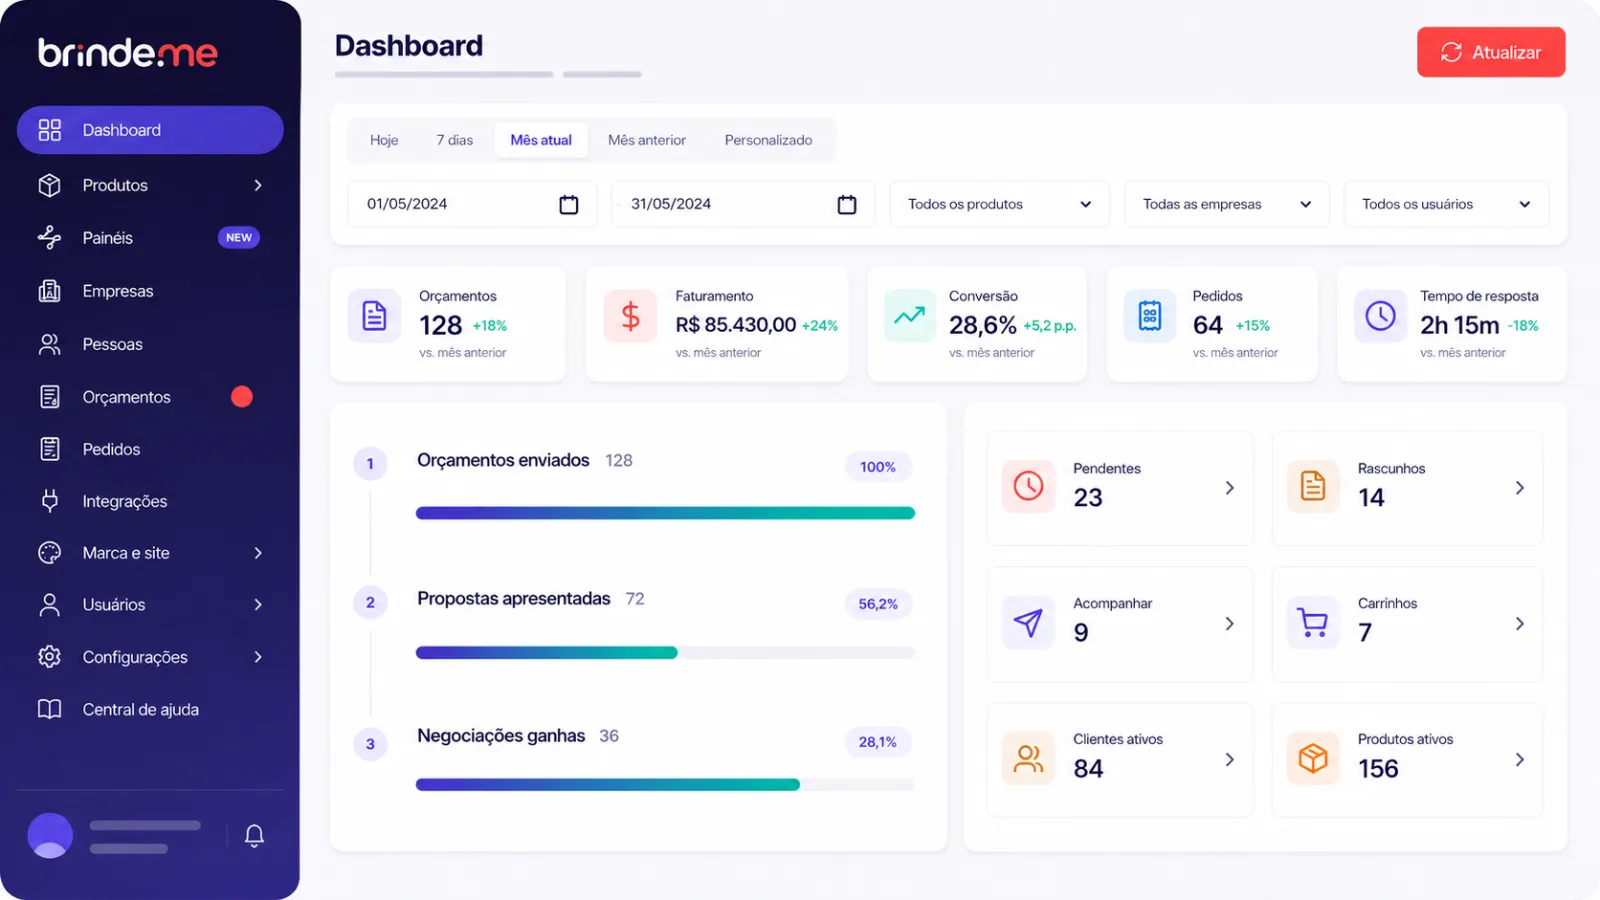Open the notifications bell icon
The width and height of the screenshot is (1600, 900).
(x=254, y=835)
